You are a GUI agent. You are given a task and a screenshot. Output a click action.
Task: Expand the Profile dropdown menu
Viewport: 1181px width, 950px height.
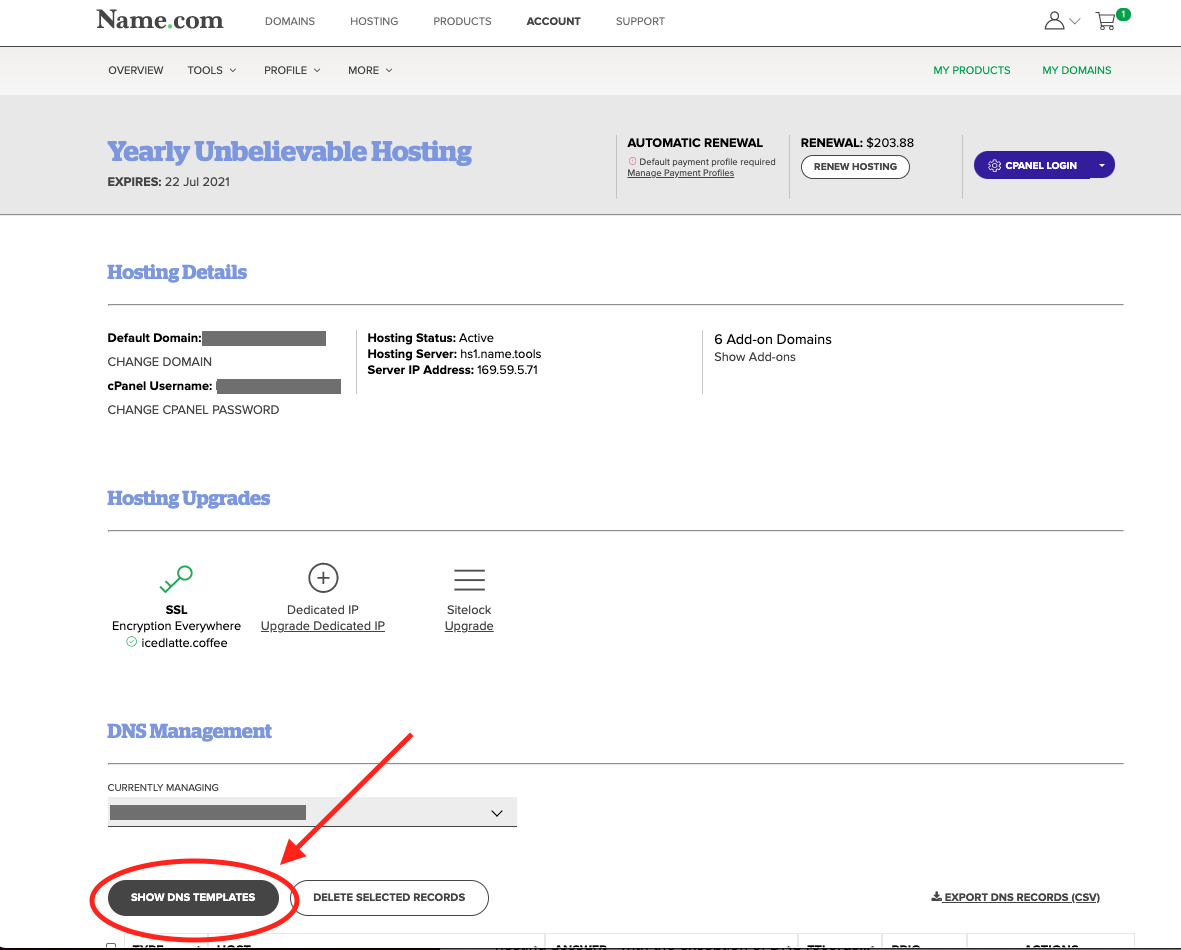click(x=292, y=70)
